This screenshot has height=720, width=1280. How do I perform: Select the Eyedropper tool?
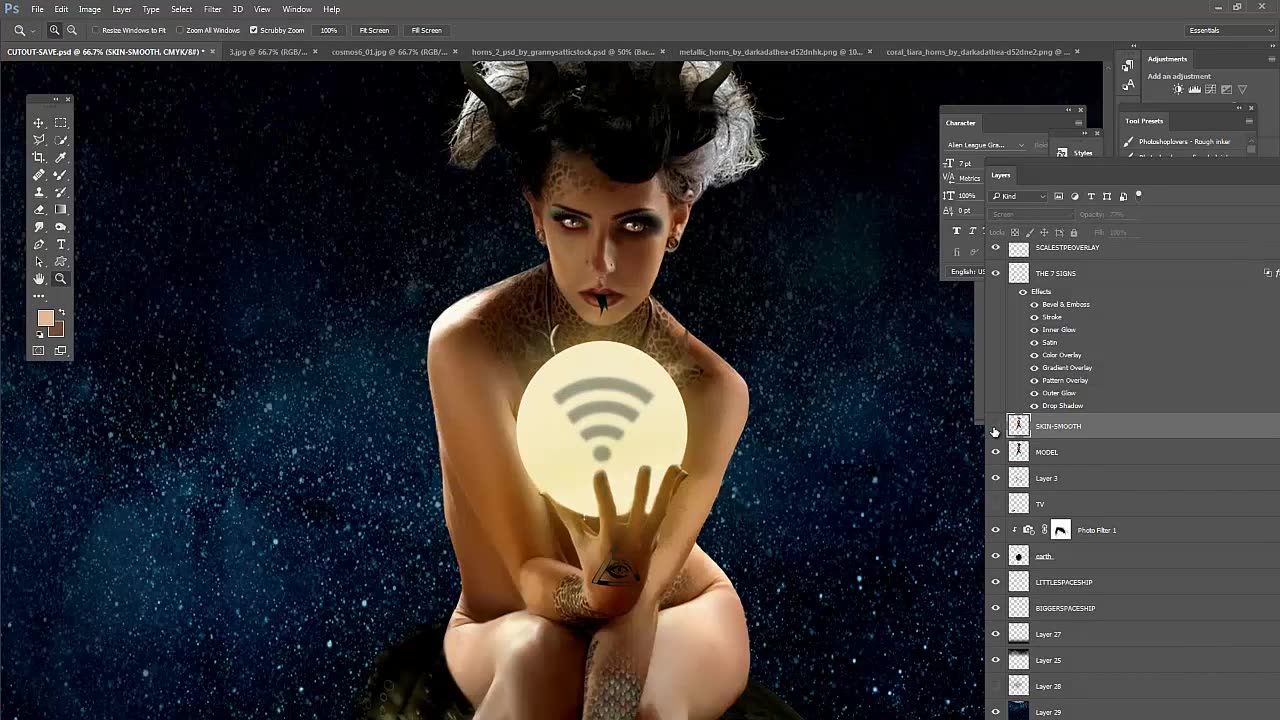(x=61, y=157)
